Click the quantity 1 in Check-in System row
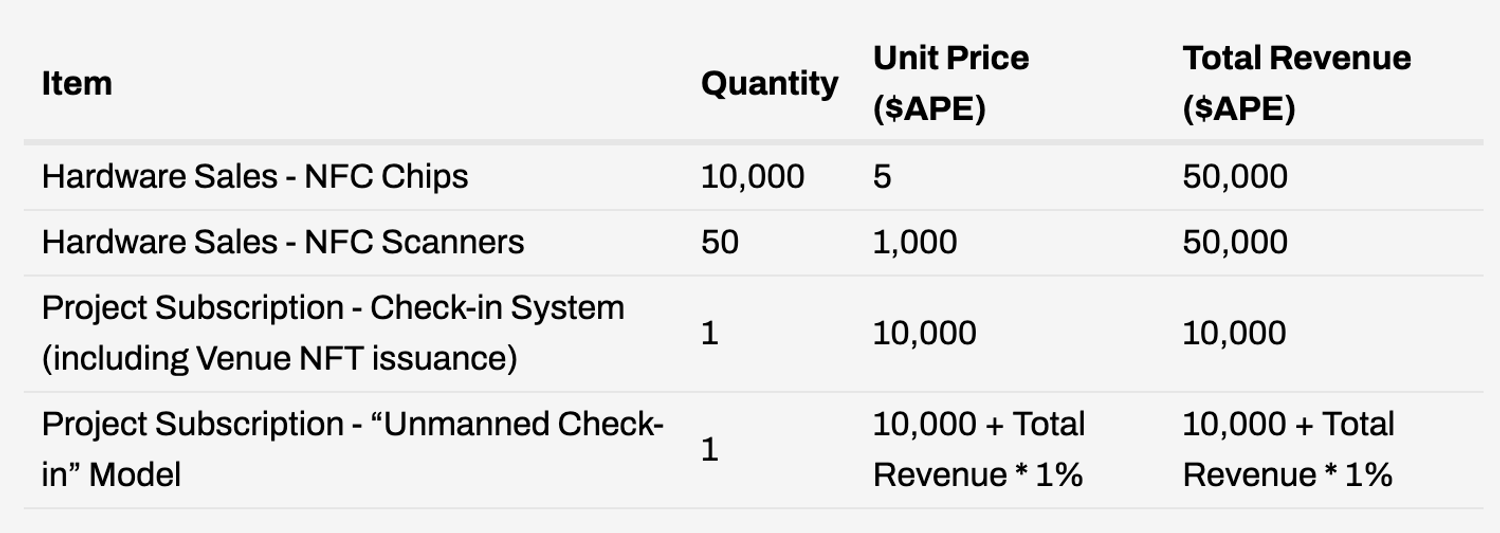The image size is (1500, 533). (x=710, y=333)
